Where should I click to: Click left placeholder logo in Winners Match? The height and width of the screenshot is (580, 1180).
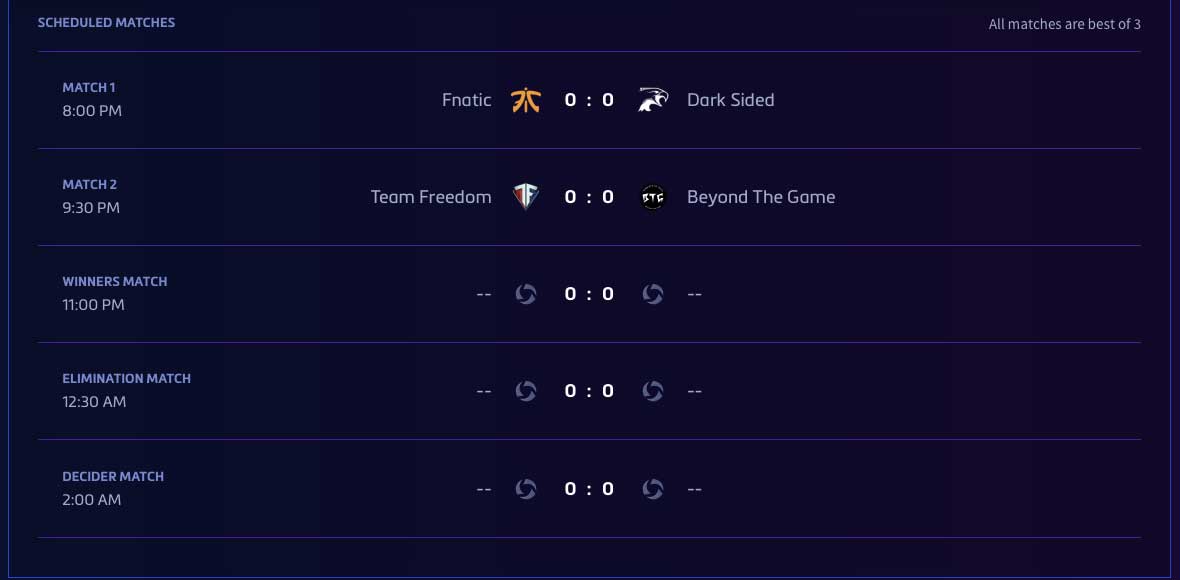click(525, 294)
